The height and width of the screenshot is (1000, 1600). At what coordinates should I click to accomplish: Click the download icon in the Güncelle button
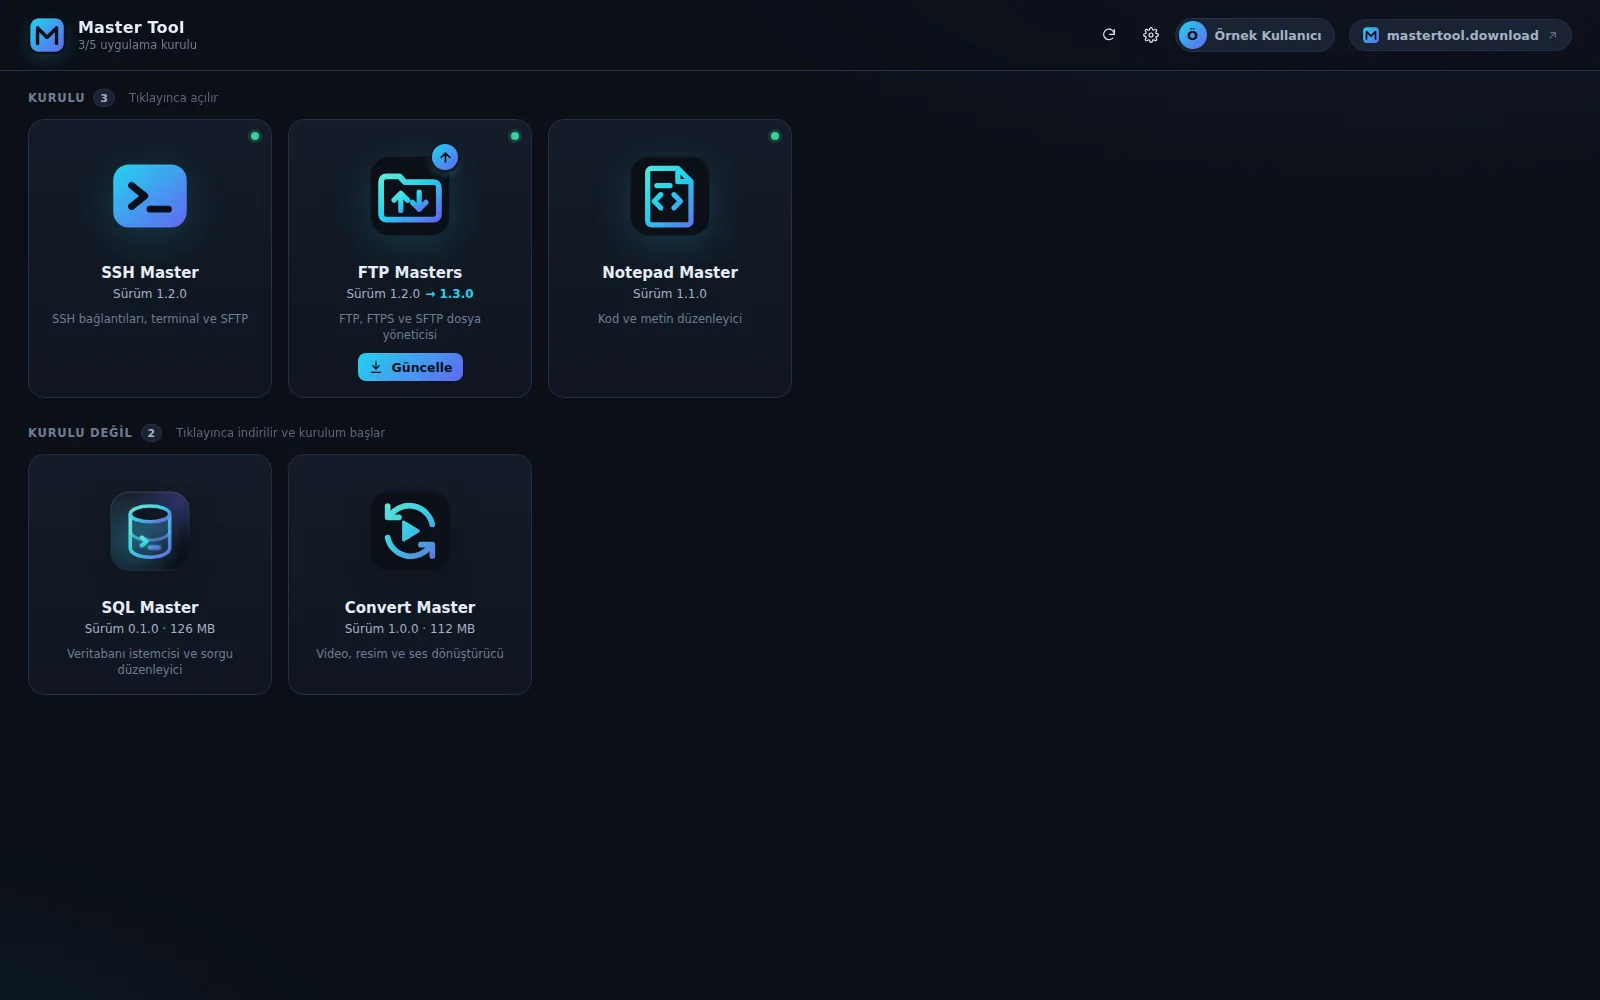376,367
